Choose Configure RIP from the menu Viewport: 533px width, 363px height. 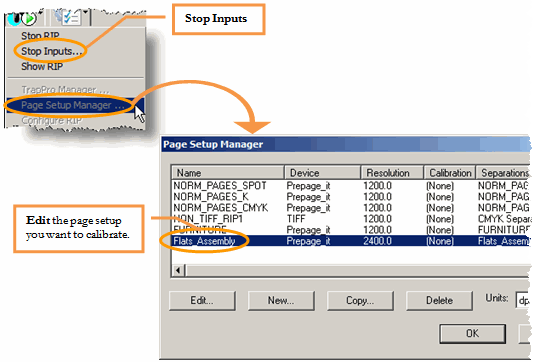click(x=51, y=120)
